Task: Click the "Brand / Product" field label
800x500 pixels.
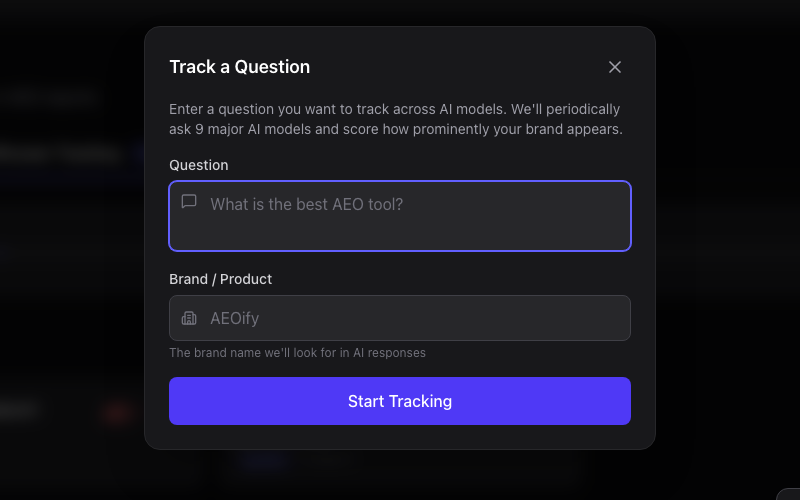Action: [221, 279]
